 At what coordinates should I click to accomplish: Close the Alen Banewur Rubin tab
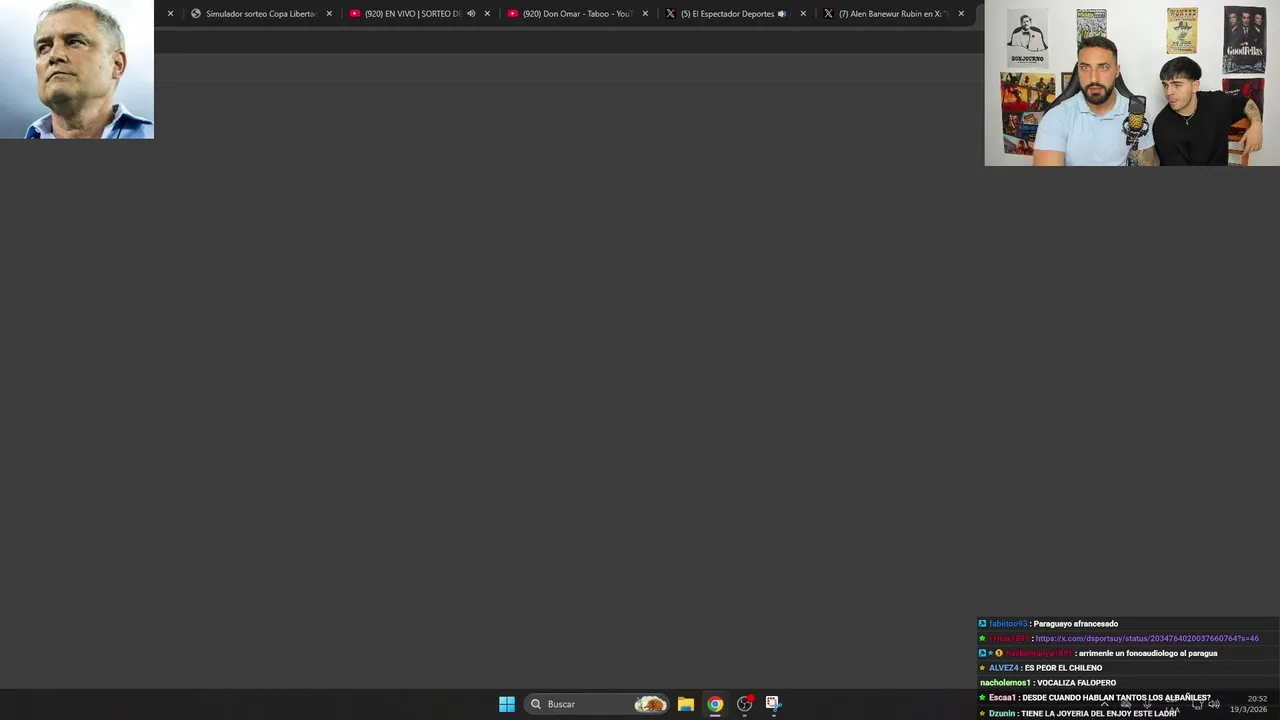961,14
